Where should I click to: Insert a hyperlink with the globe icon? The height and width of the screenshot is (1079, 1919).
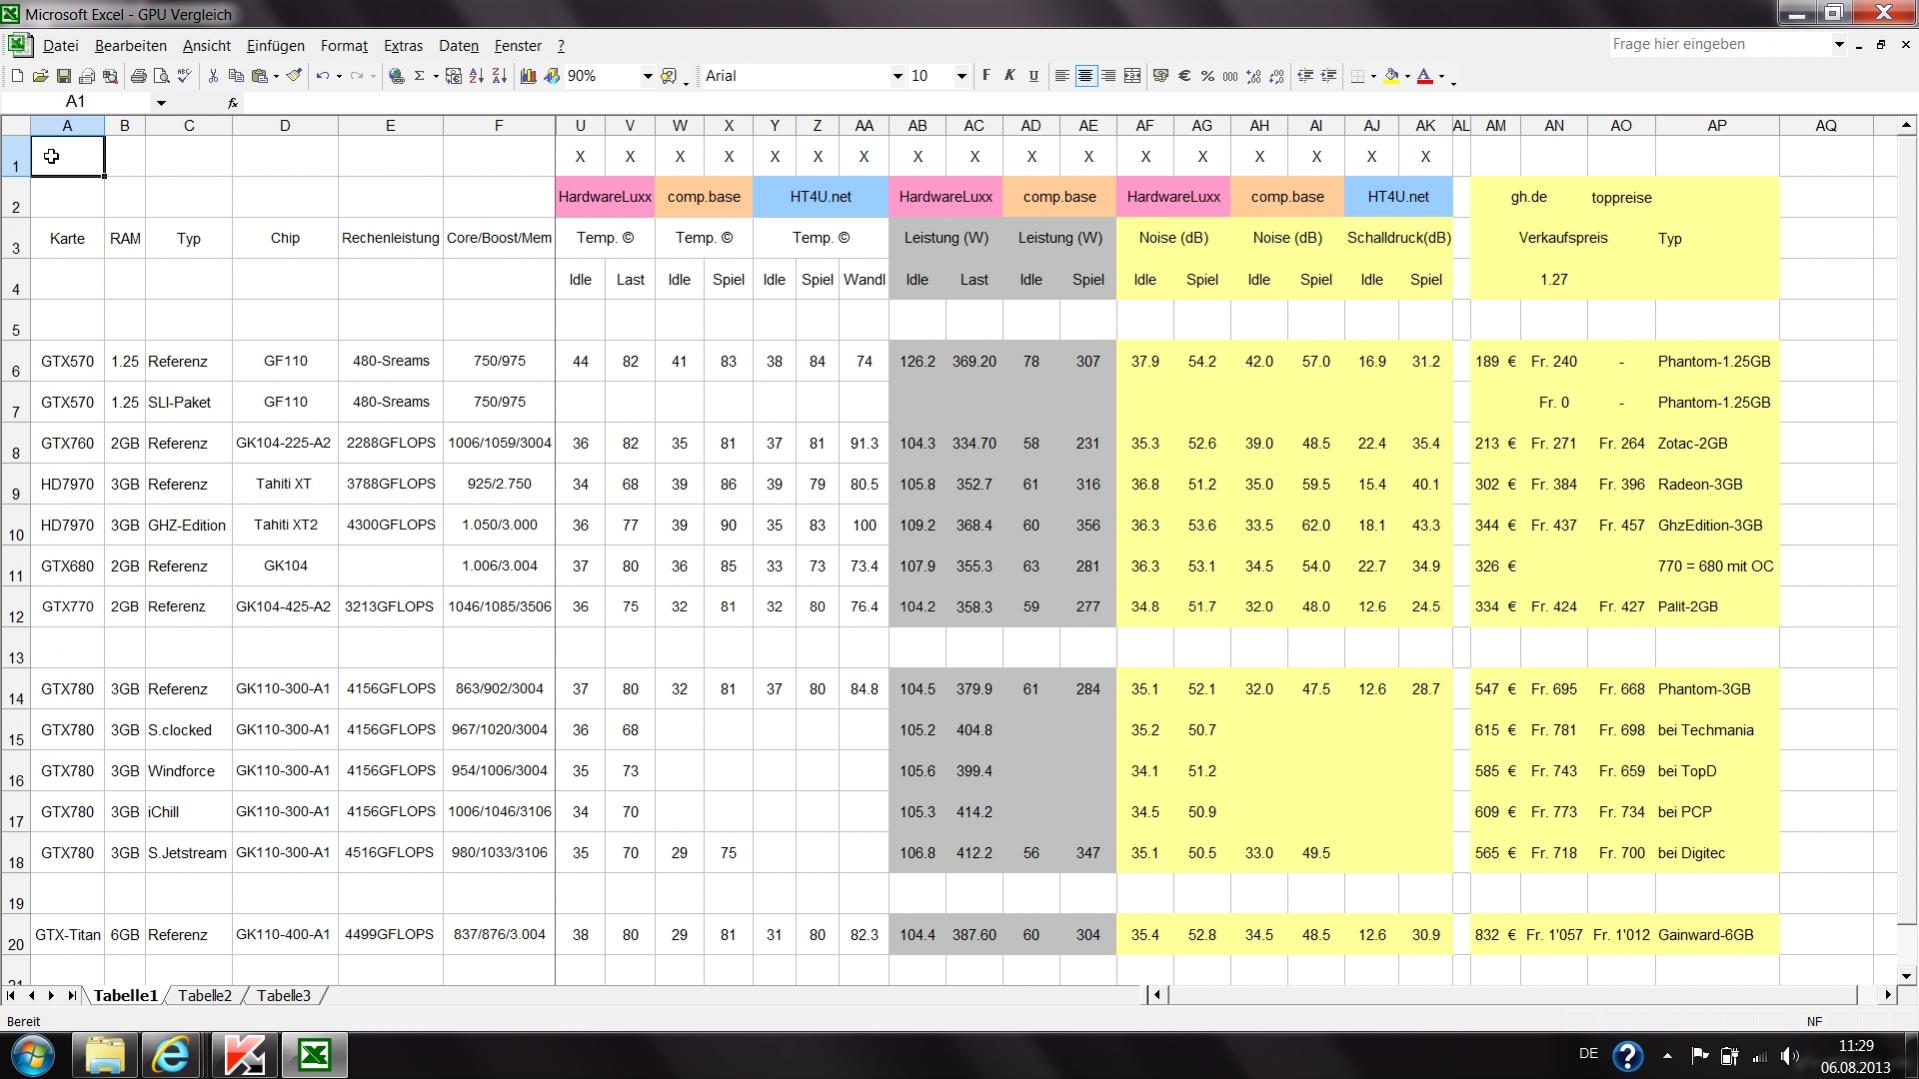396,76
